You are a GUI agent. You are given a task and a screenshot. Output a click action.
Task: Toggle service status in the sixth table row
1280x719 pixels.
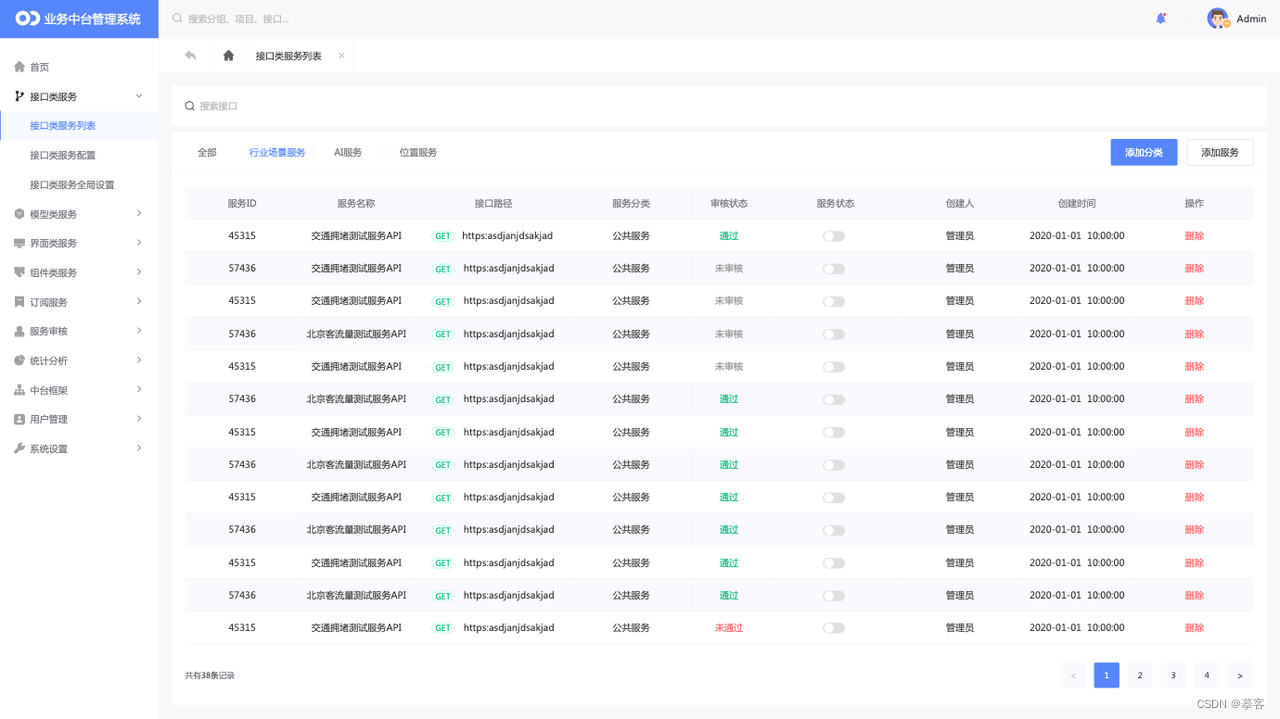click(834, 399)
